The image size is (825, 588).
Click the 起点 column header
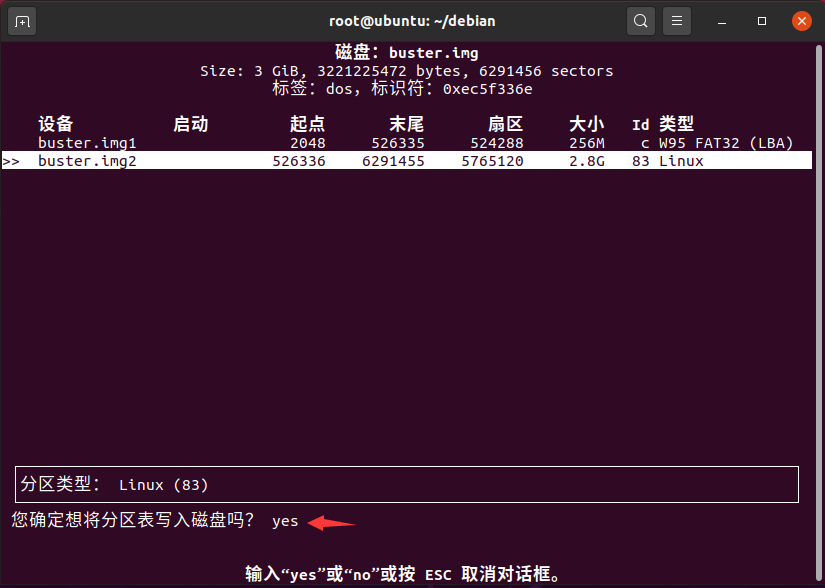tap(307, 124)
